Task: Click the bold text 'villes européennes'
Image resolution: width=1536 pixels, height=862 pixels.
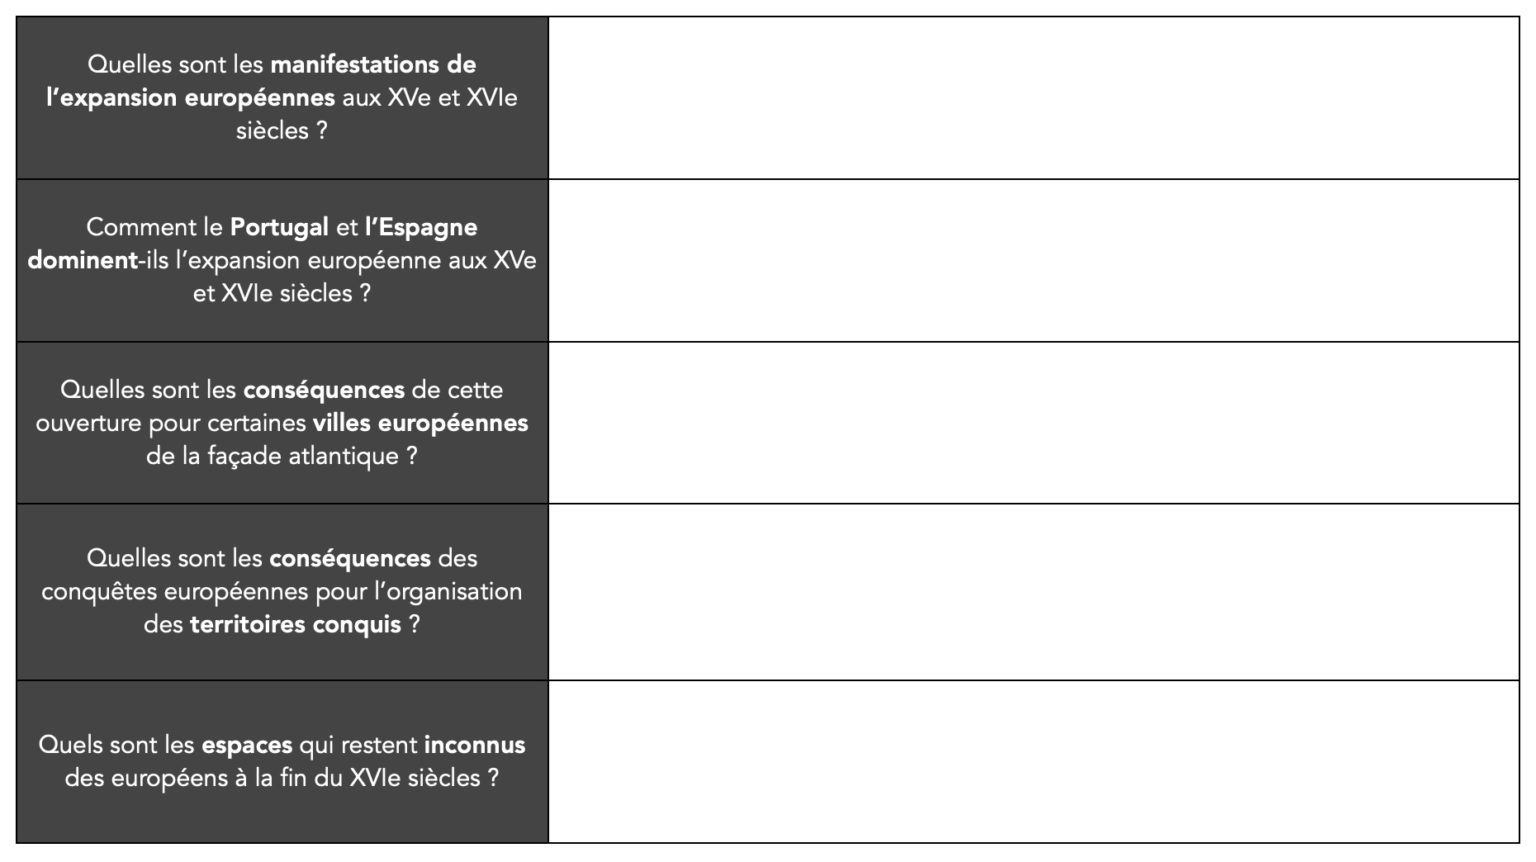Action: (x=420, y=424)
